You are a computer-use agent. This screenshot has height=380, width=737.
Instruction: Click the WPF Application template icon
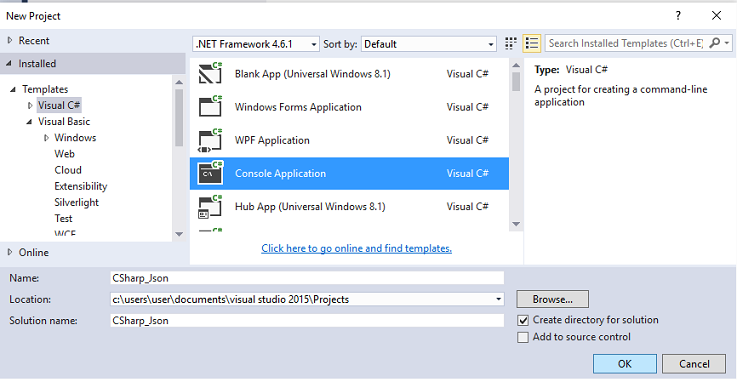(210, 140)
